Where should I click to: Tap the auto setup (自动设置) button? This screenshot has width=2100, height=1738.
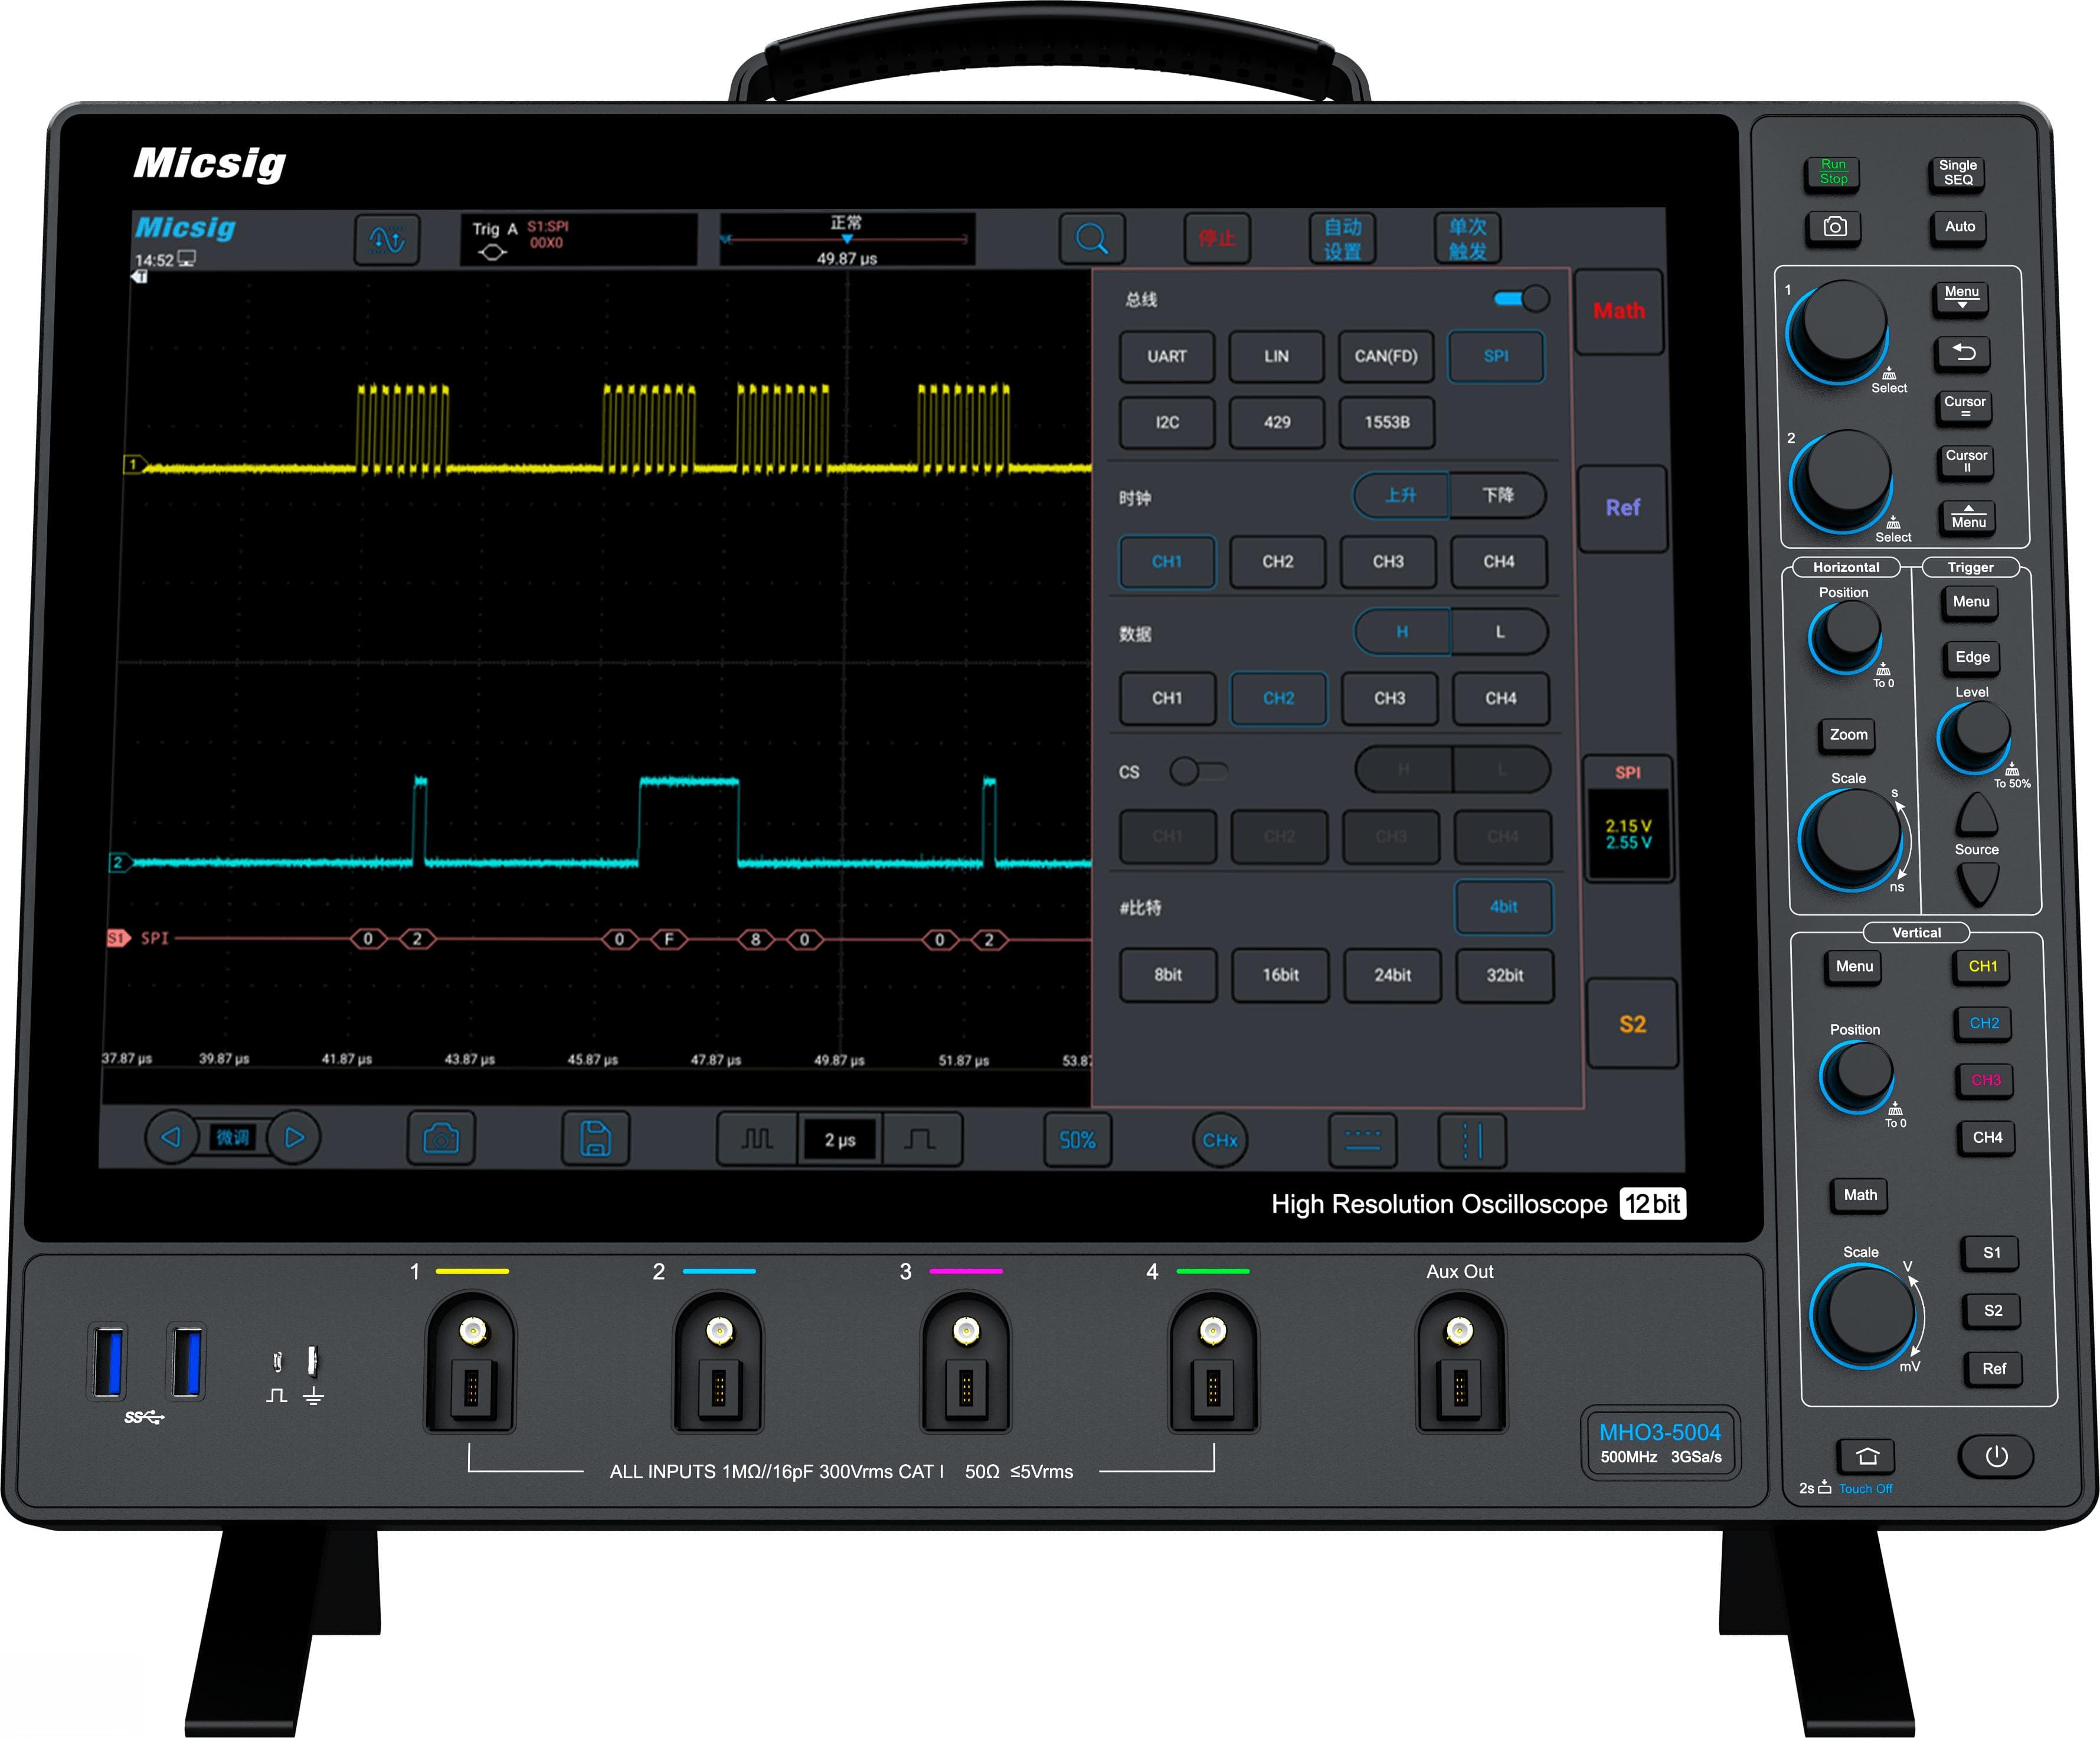pyautogui.click(x=1342, y=238)
